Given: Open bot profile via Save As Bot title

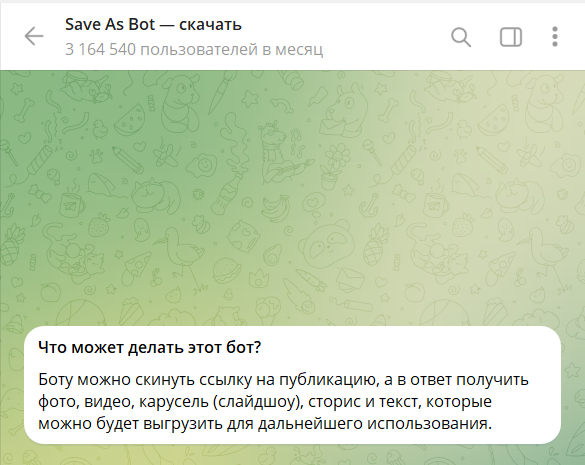Looking at the screenshot, I should 153,25.
